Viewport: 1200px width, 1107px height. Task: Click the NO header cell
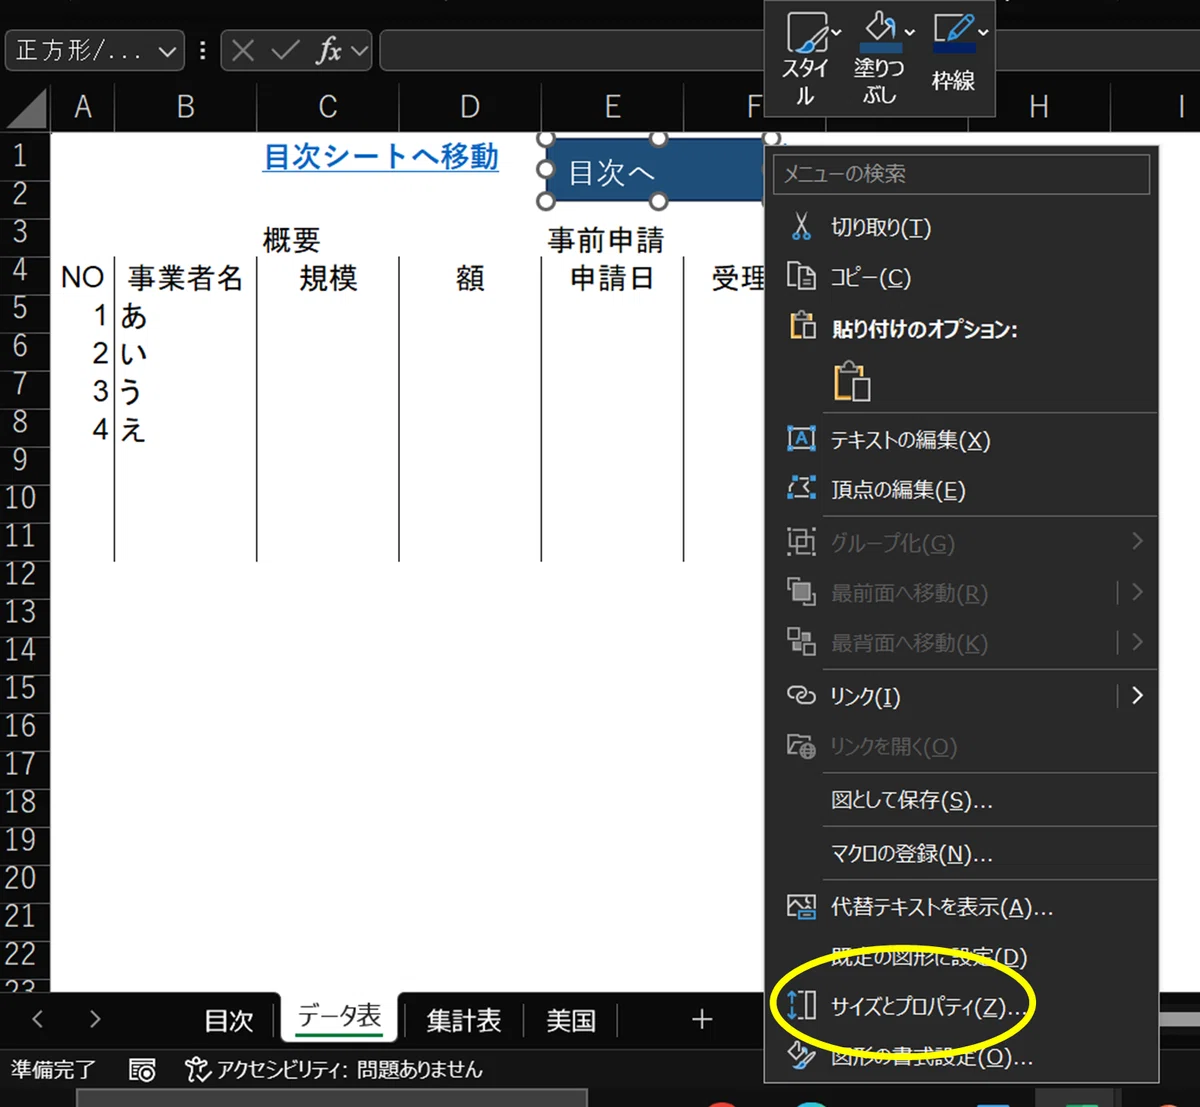[83, 277]
